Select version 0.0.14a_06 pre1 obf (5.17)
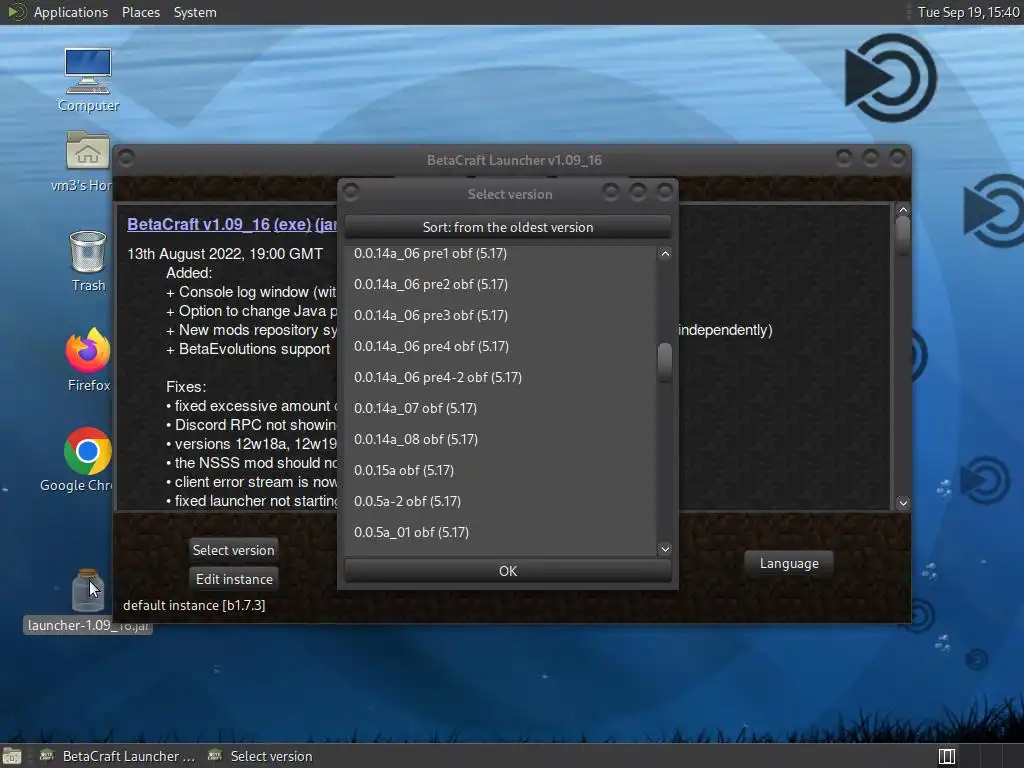This screenshot has height=768, width=1024. 500,253
